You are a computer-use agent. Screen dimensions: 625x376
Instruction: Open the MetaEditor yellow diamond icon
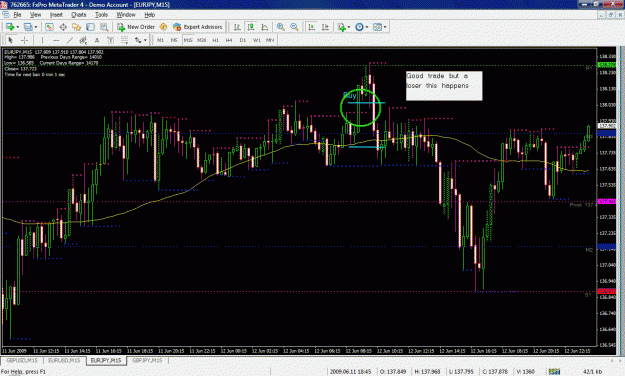pyautogui.click(x=163, y=27)
